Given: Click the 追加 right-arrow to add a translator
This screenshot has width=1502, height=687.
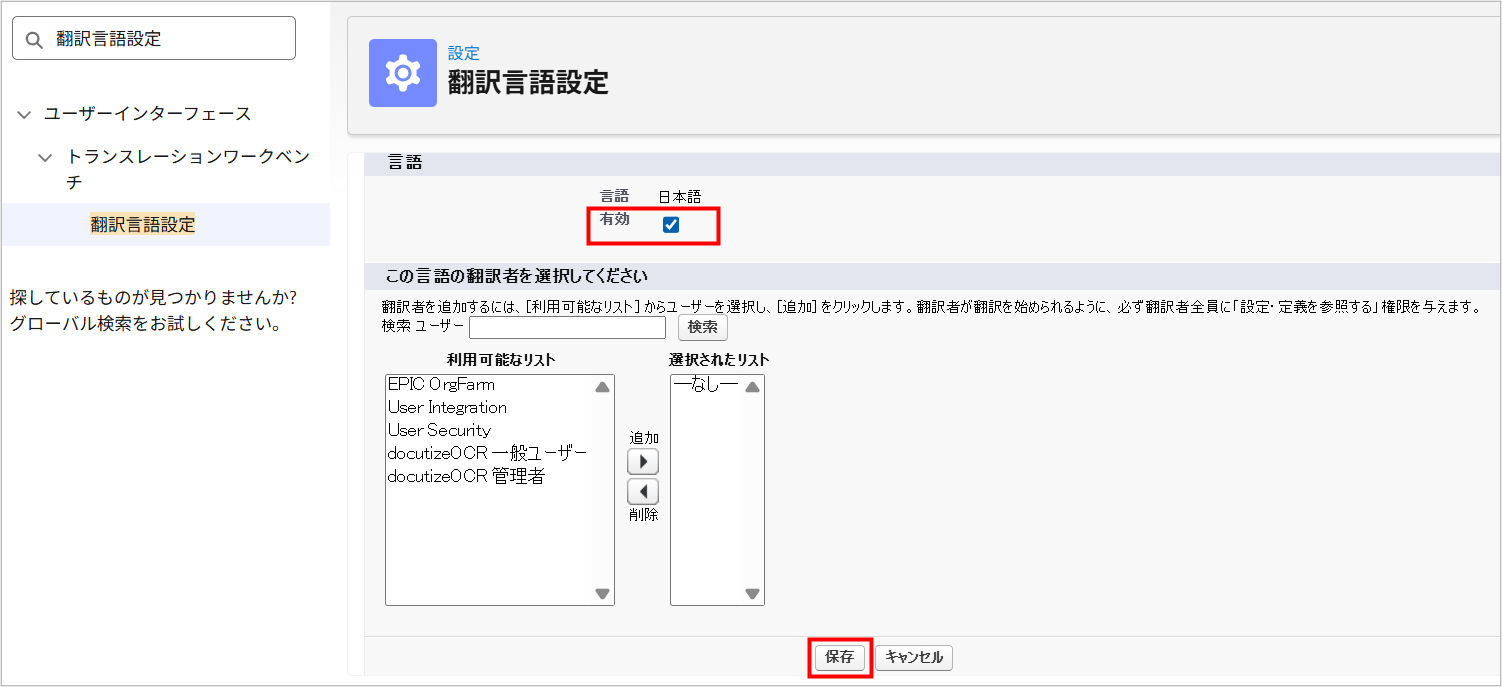Looking at the screenshot, I should point(643,461).
